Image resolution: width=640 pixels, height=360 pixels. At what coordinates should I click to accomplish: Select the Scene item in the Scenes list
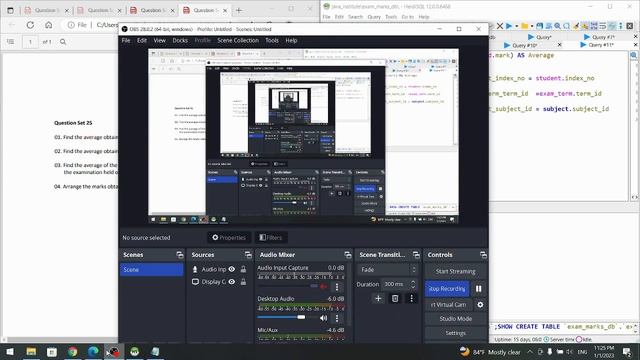152,270
